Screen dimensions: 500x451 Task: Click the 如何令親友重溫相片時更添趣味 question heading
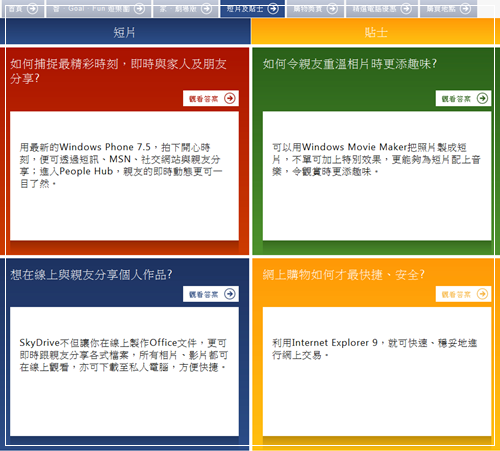click(350, 64)
